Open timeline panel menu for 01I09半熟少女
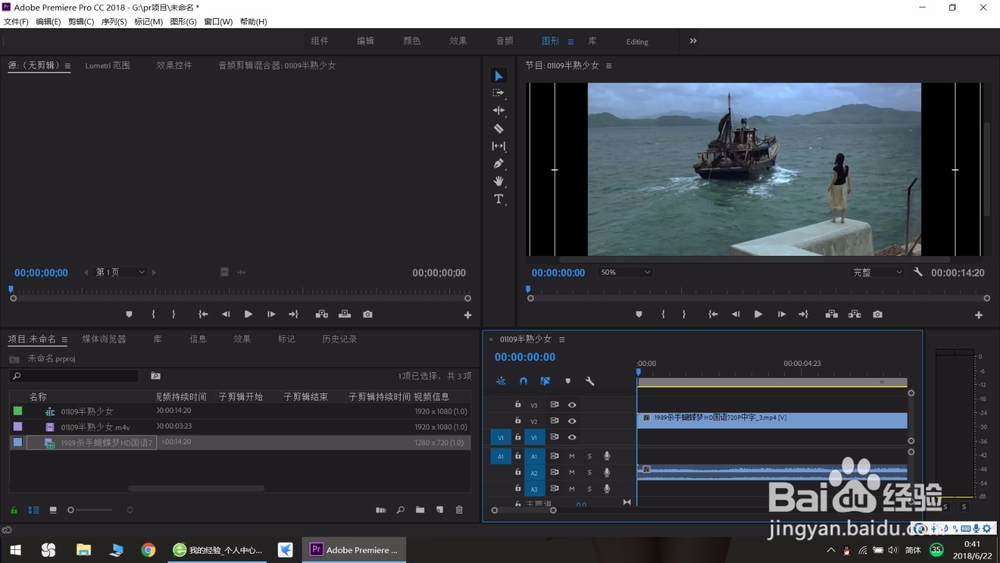This screenshot has height=563, width=1000. click(562, 339)
